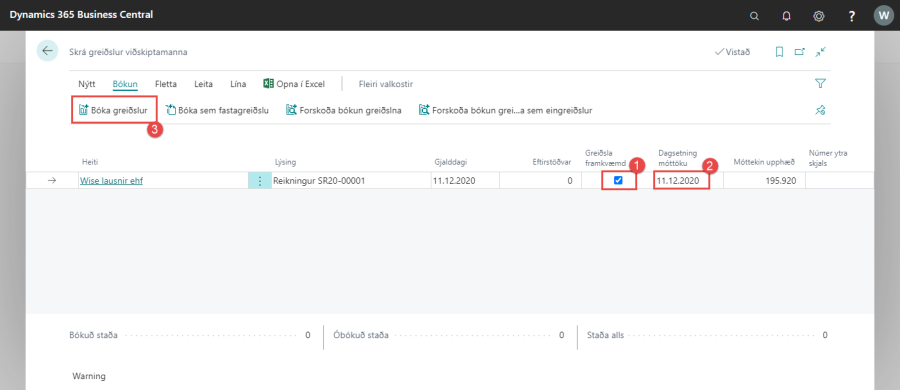Screen dimensions: 900x390
Task: Toggle the filter pane funnel icon
Action: point(820,84)
